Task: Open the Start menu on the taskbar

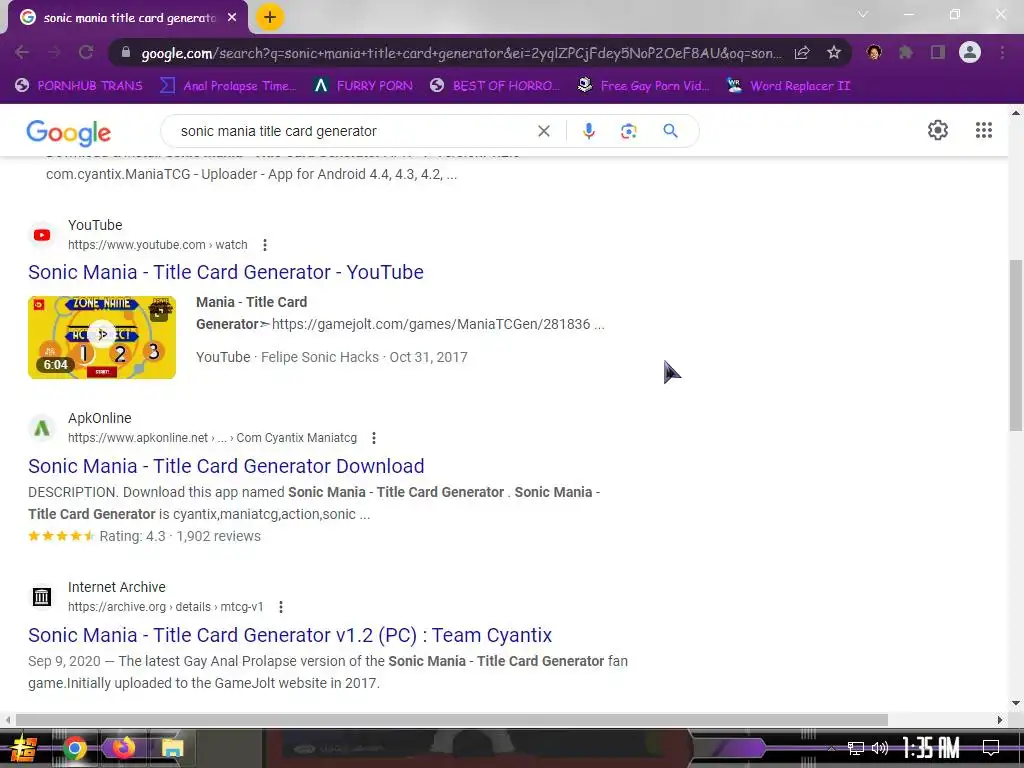Action: tap(22, 749)
